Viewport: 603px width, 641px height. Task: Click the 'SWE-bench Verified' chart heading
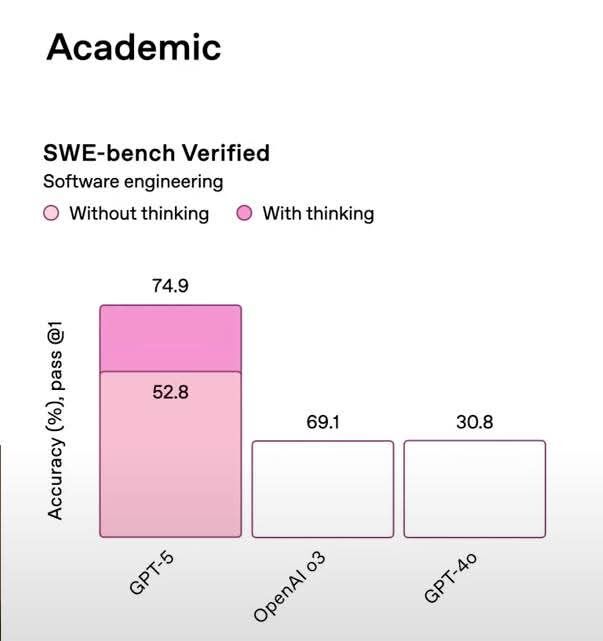[156, 153]
